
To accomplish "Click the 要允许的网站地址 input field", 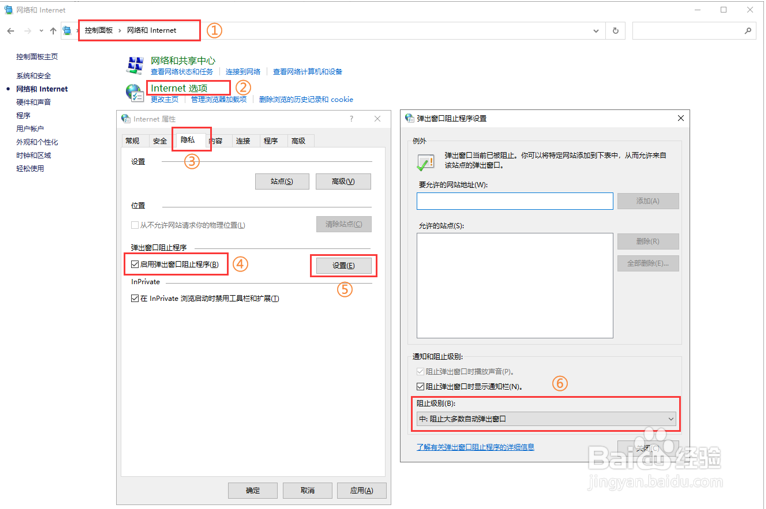I will pyautogui.click(x=515, y=201).
